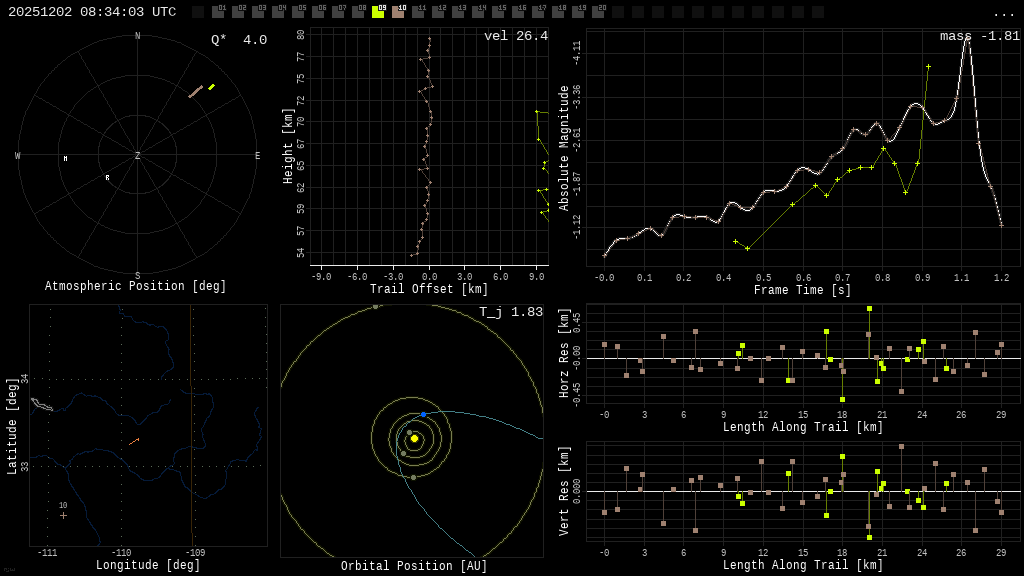Click the vel 26.4 velocity readout

click(518, 34)
